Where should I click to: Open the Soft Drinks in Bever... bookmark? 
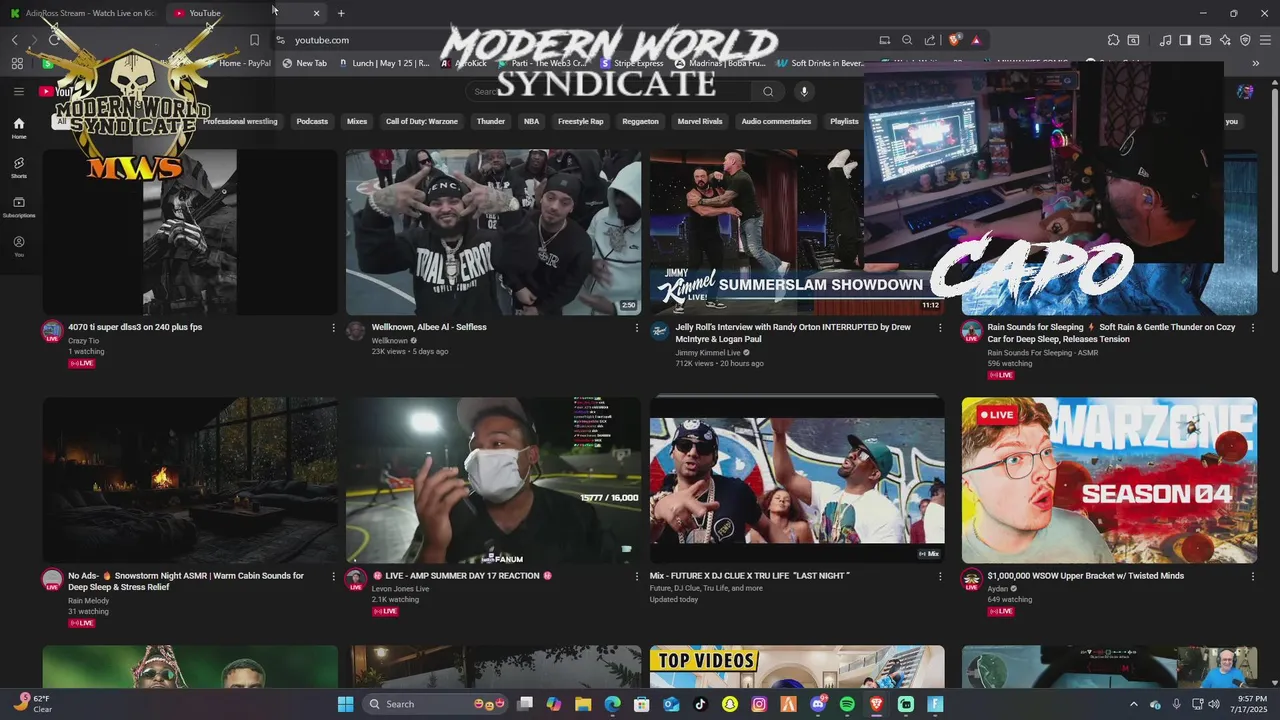click(820, 63)
